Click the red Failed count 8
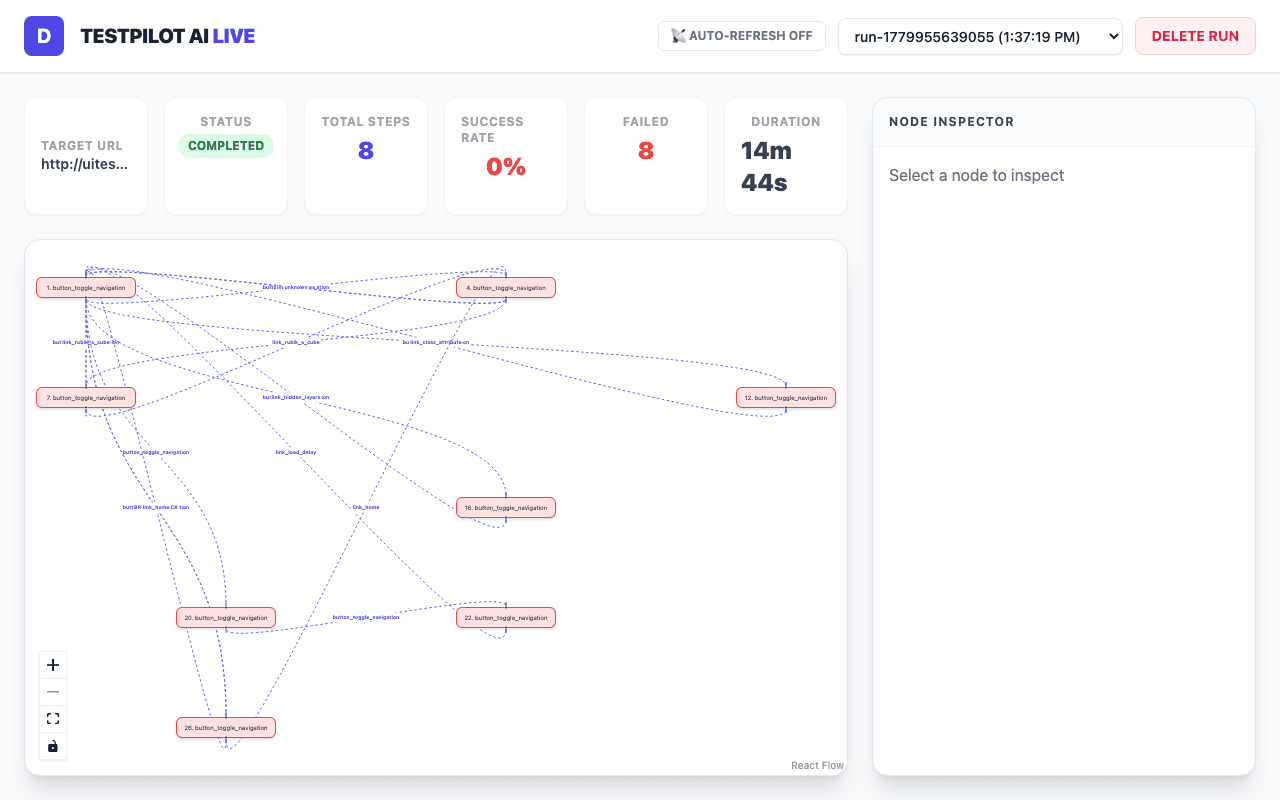1280x800 pixels. coord(646,151)
